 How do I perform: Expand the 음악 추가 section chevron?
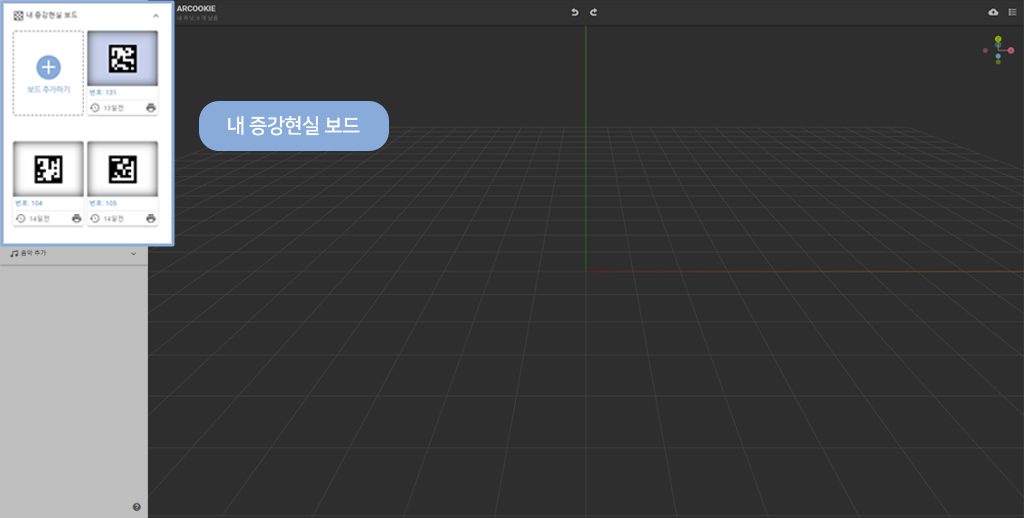133,253
